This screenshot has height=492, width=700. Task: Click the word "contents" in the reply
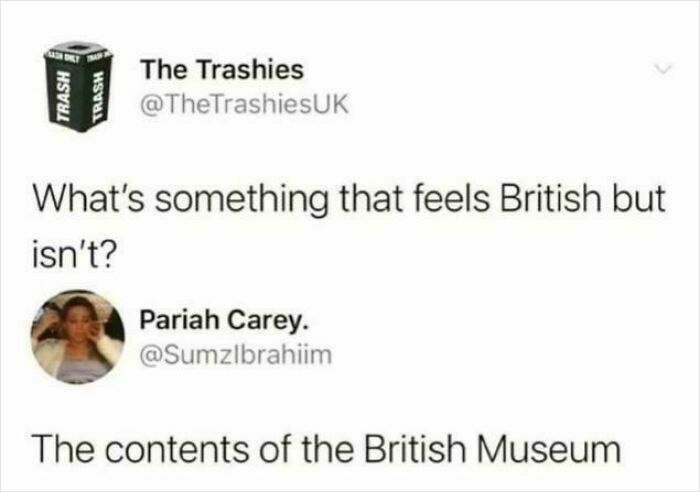pyautogui.click(x=177, y=449)
